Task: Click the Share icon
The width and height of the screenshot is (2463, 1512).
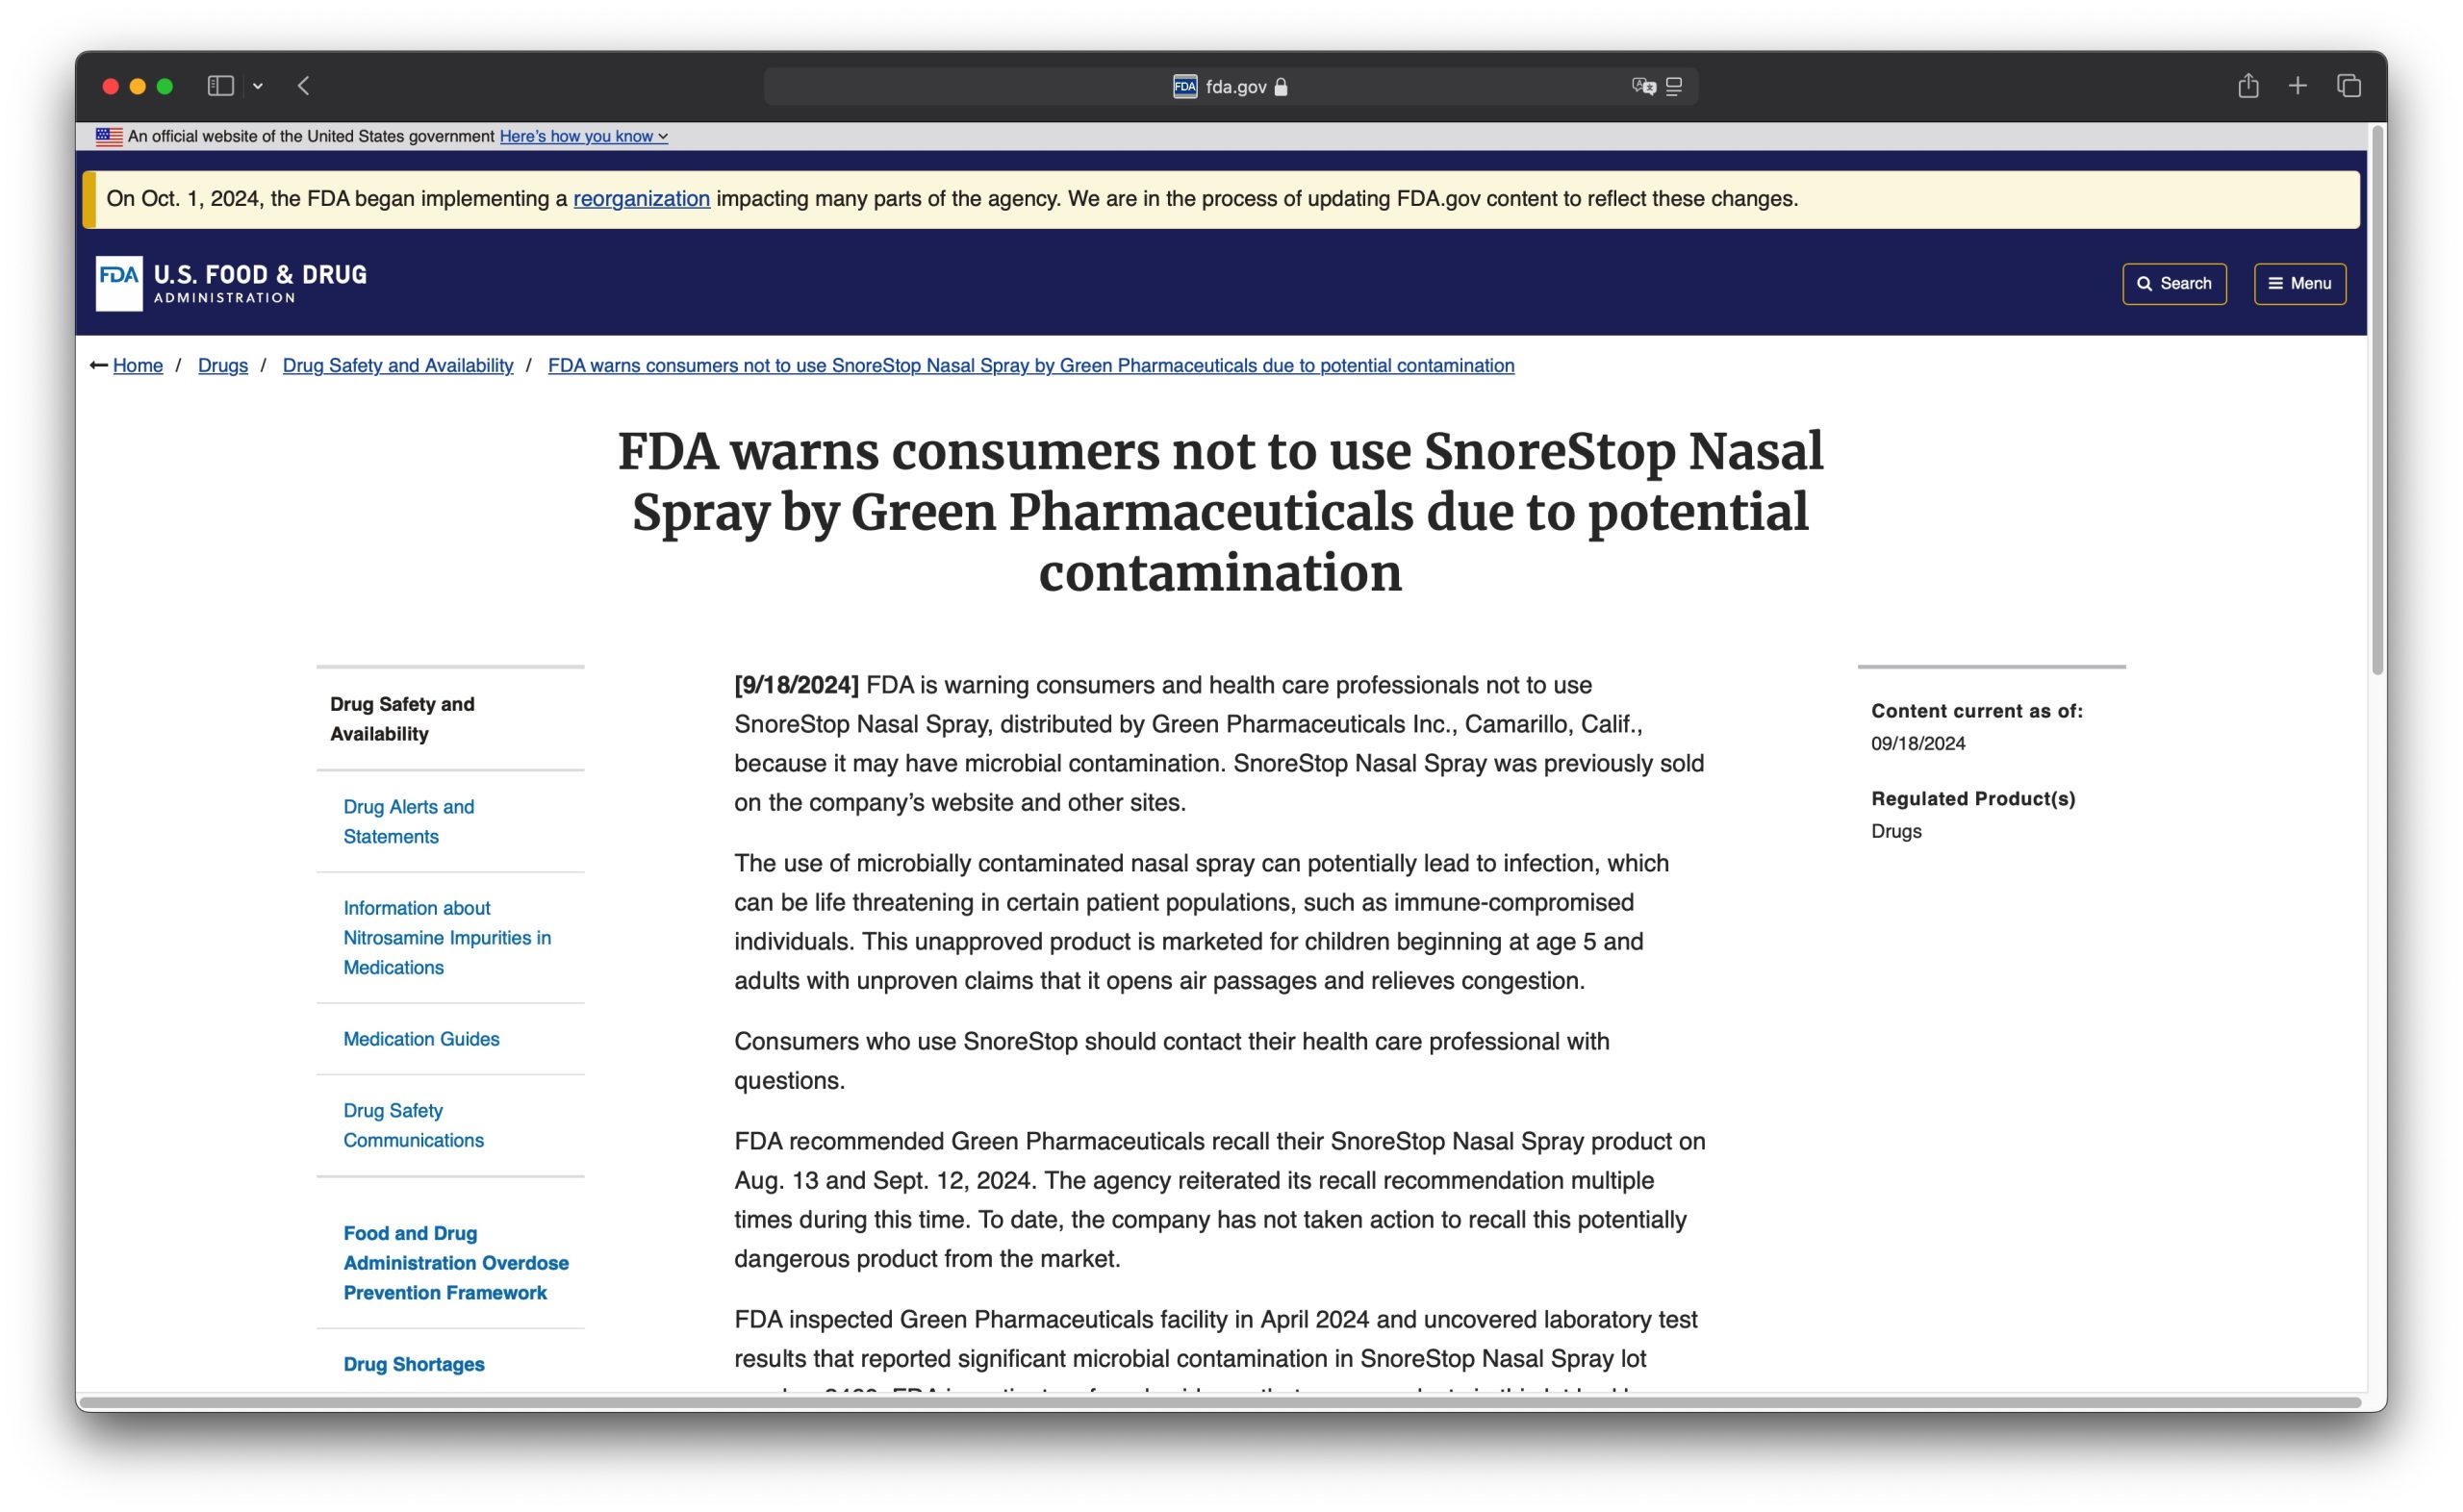Action: point(2250,85)
